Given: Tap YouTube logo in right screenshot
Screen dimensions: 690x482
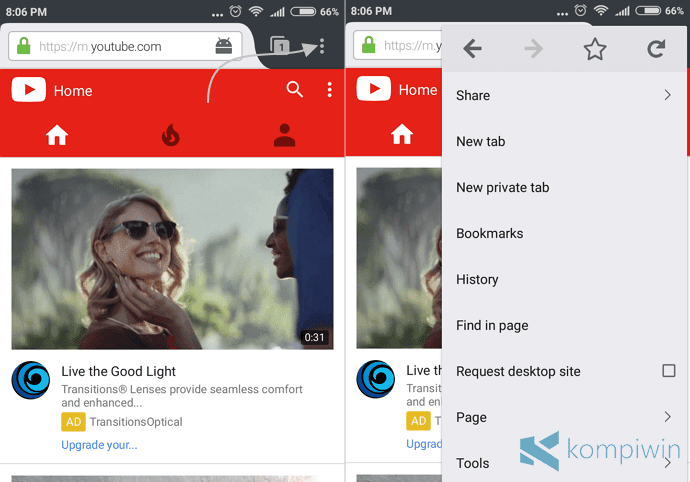Looking at the screenshot, I should click(374, 88).
